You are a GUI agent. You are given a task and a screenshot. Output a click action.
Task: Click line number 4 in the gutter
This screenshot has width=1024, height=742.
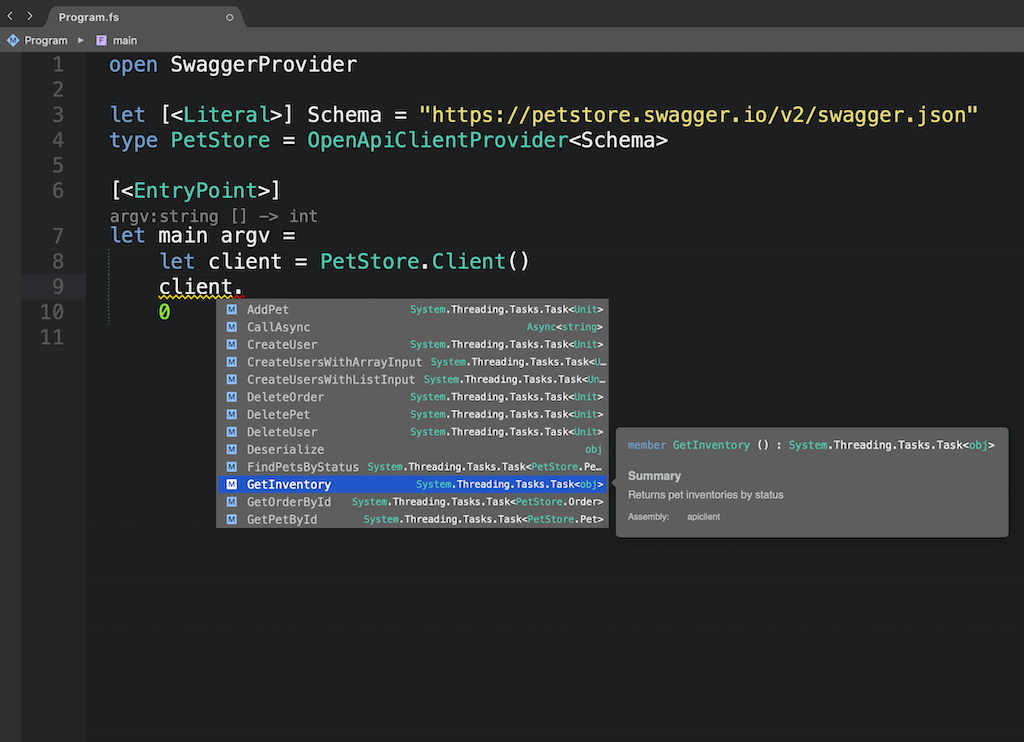click(x=58, y=140)
